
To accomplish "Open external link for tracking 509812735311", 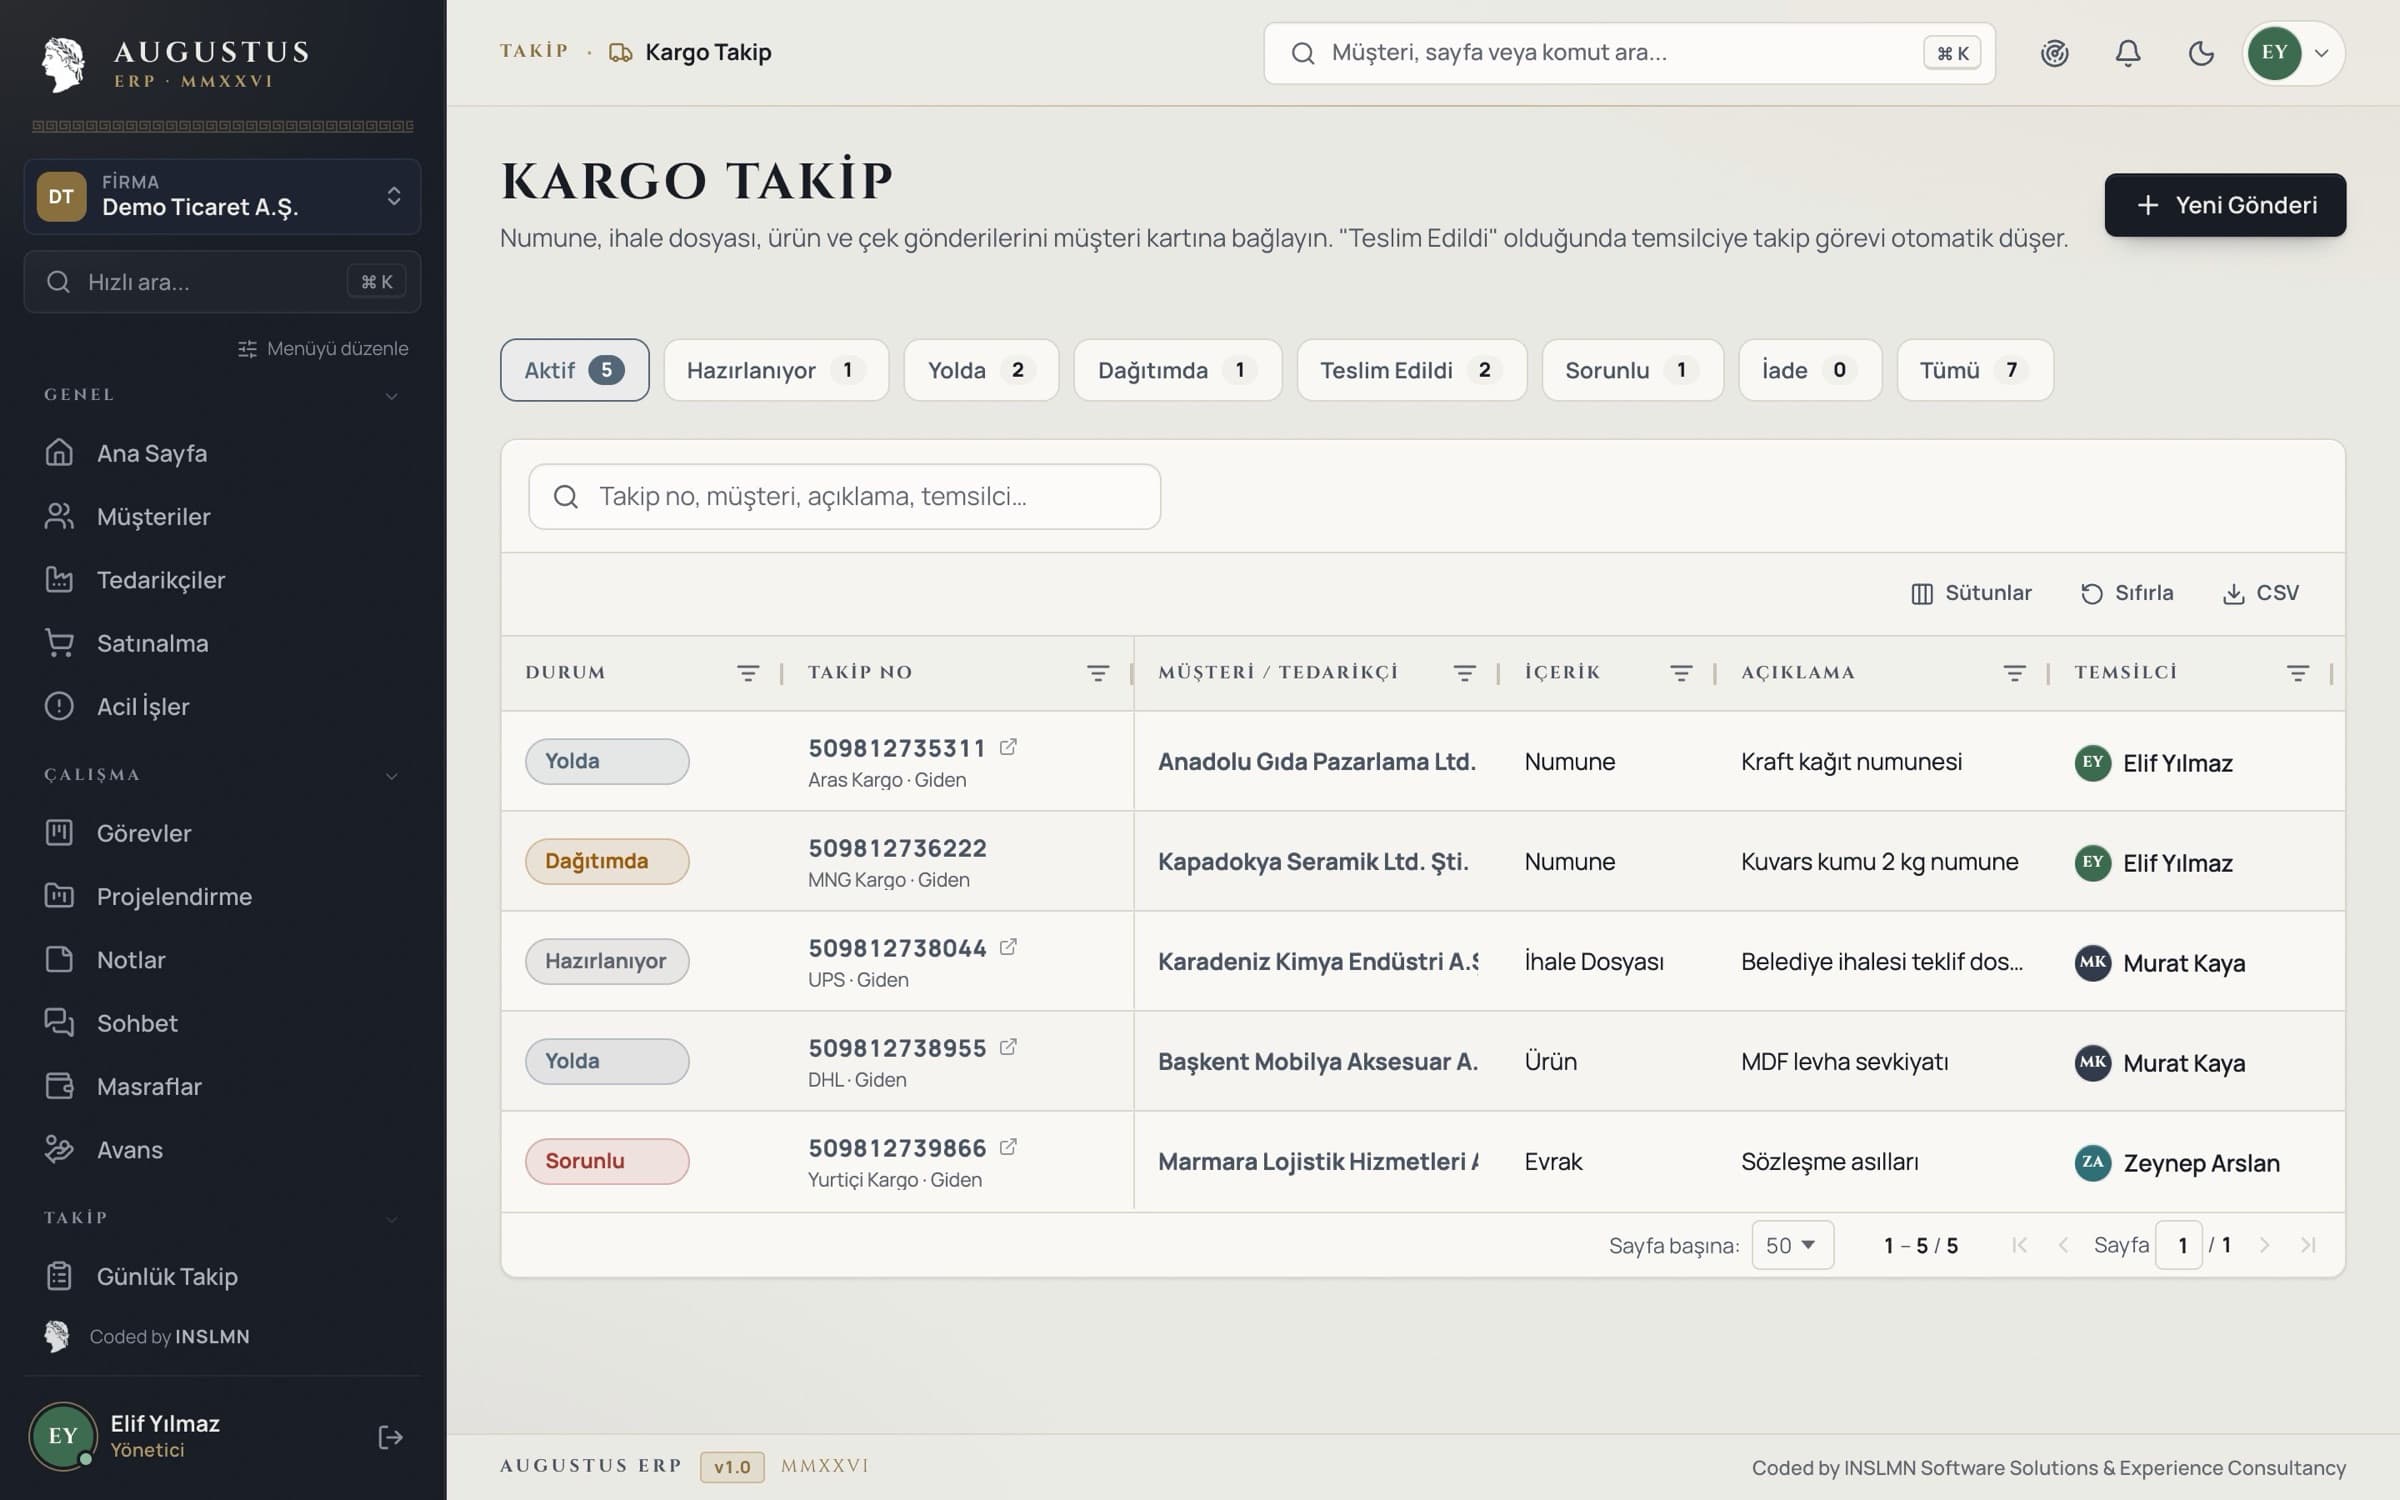I will pos(1008,747).
